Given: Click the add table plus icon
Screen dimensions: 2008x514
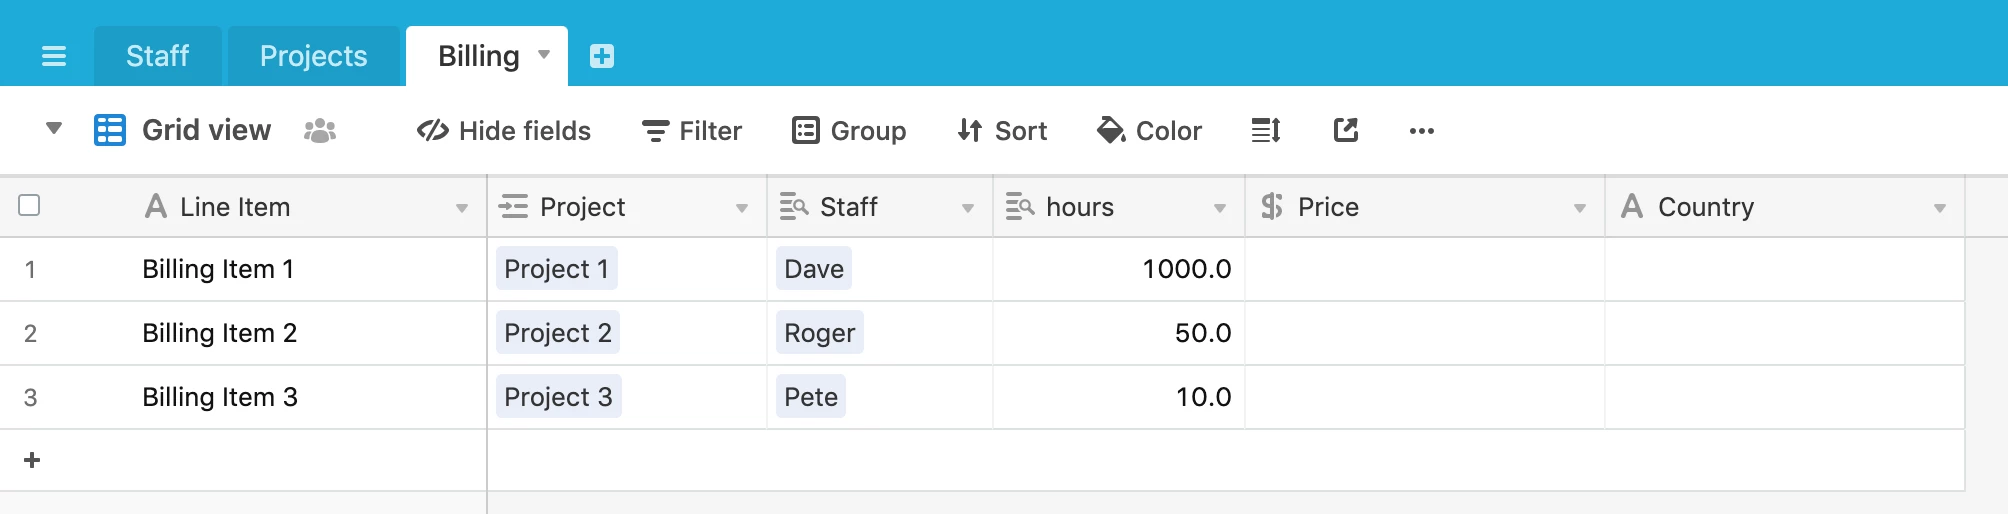Looking at the screenshot, I should point(602,56).
